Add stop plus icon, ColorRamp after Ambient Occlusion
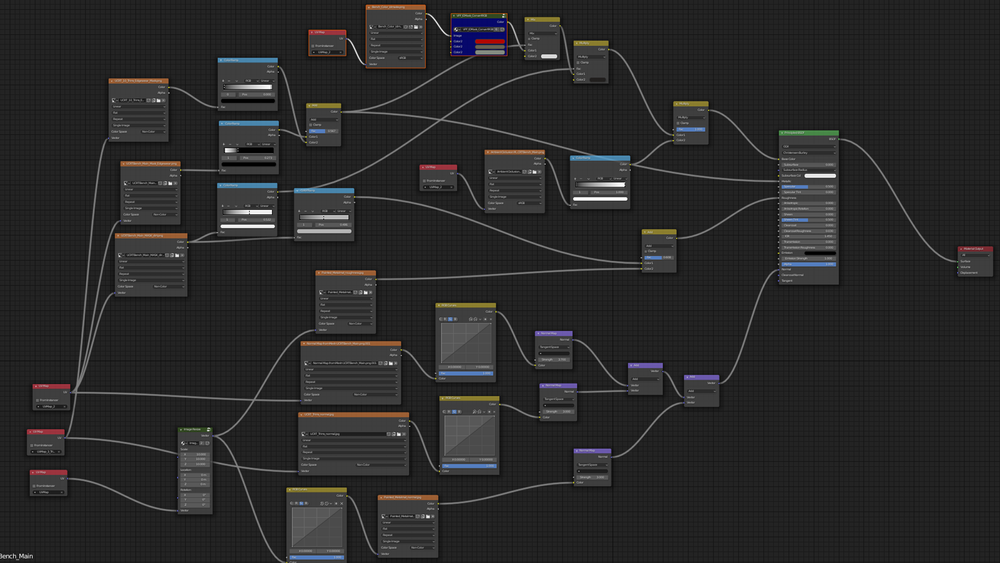Viewport: 1000px width, 563px height. (x=575, y=179)
